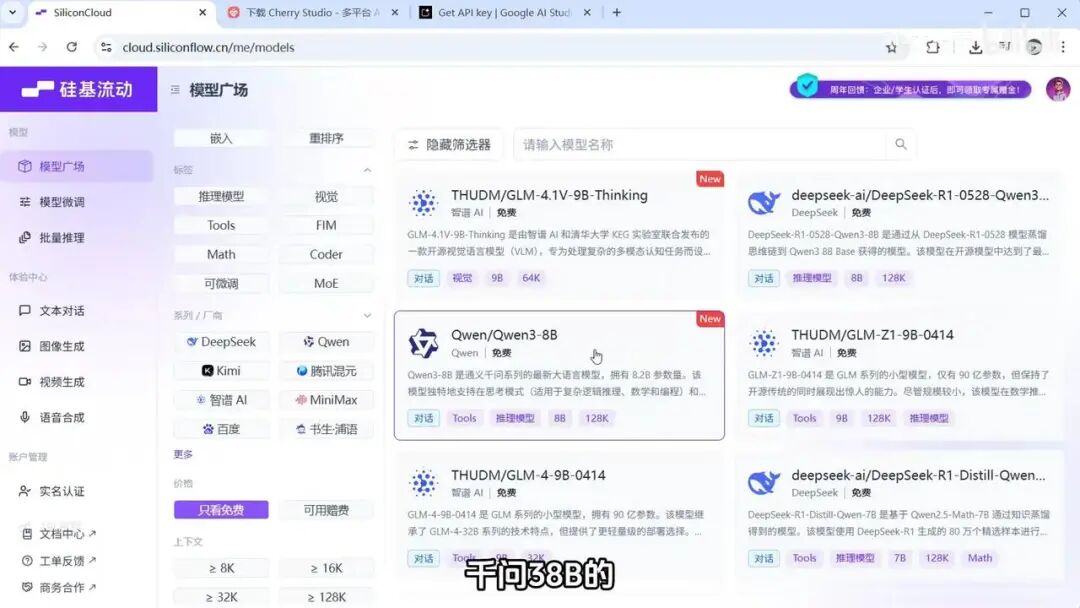Screen dimensions: 1080x608
Task: Collapse the sidebar menu icon beside 模型广场
Action: coord(175,90)
